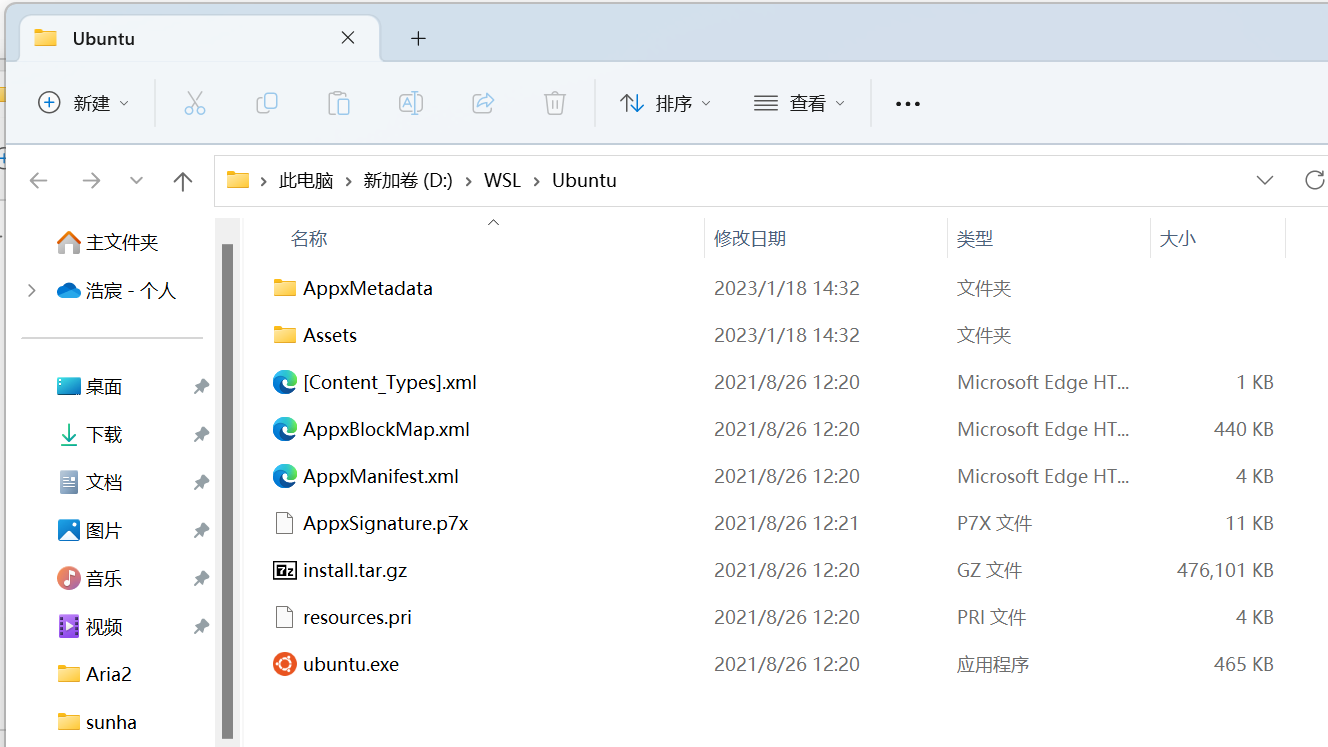
Task: Select the Ubuntu window tab
Action: tap(199, 39)
